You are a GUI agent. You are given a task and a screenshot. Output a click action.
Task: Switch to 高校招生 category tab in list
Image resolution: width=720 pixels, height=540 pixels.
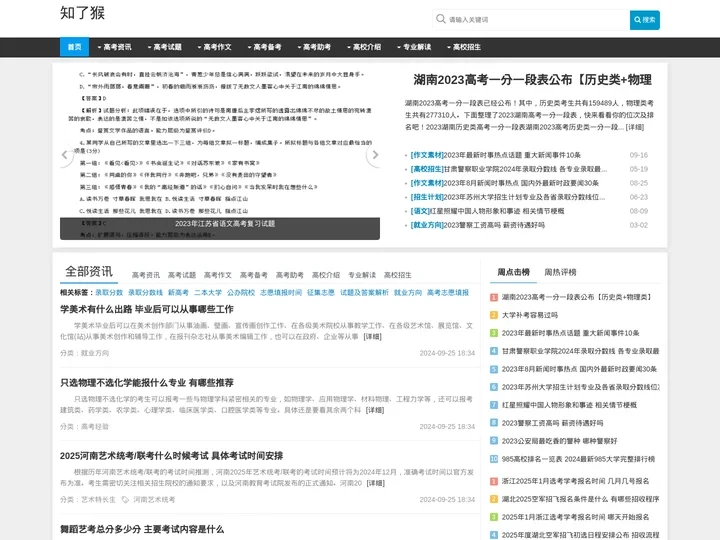(x=398, y=275)
